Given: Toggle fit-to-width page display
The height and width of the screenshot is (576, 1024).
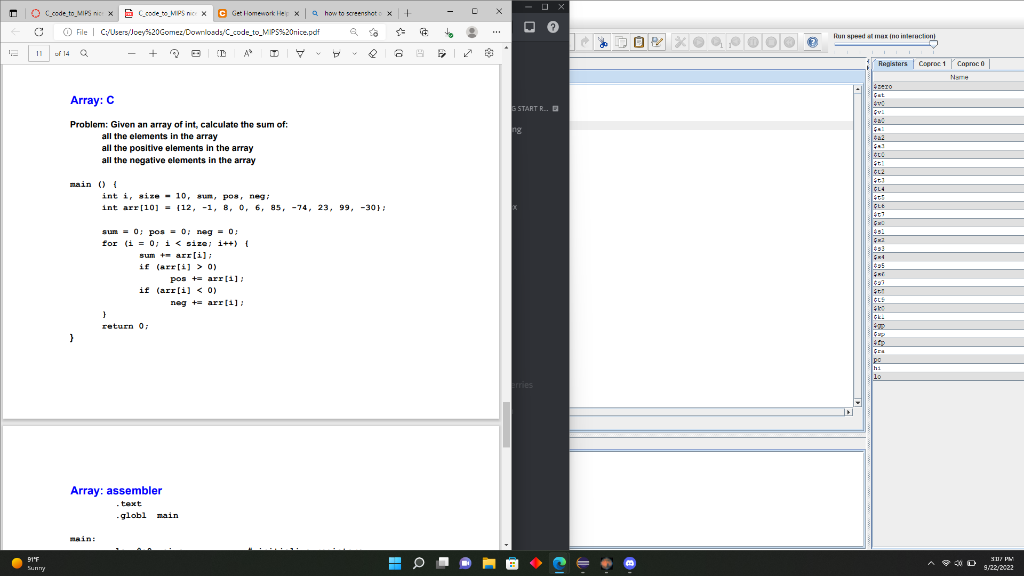Looking at the screenshot, I should tap(195, 54).
